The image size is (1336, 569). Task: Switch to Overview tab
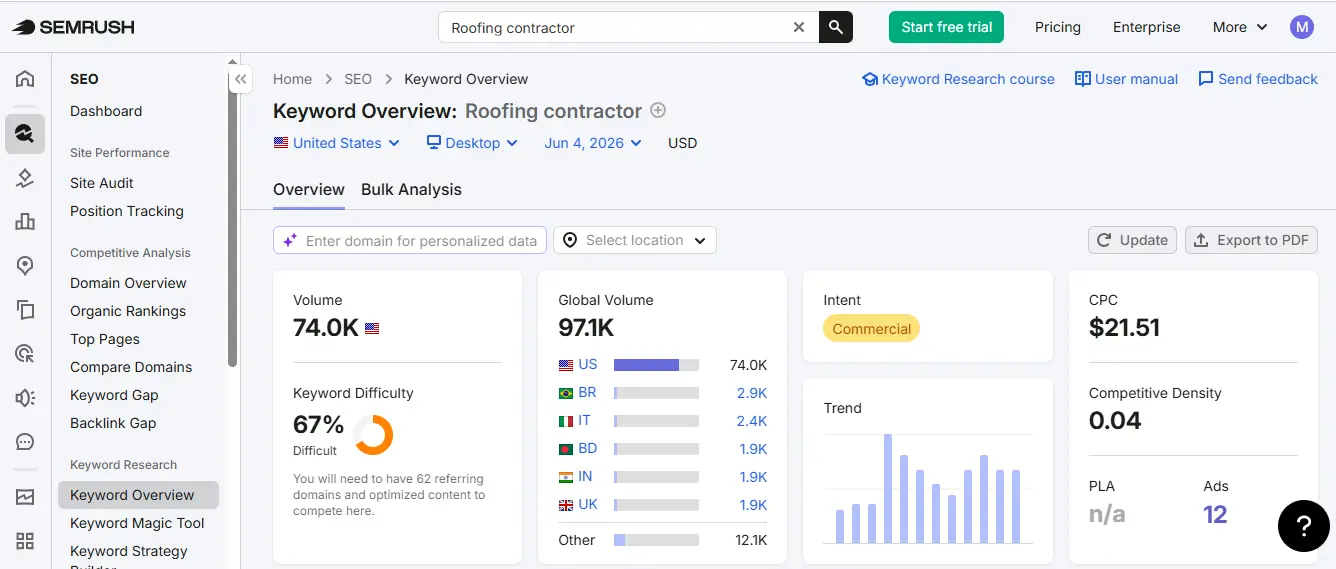click(x=309, y=189)
